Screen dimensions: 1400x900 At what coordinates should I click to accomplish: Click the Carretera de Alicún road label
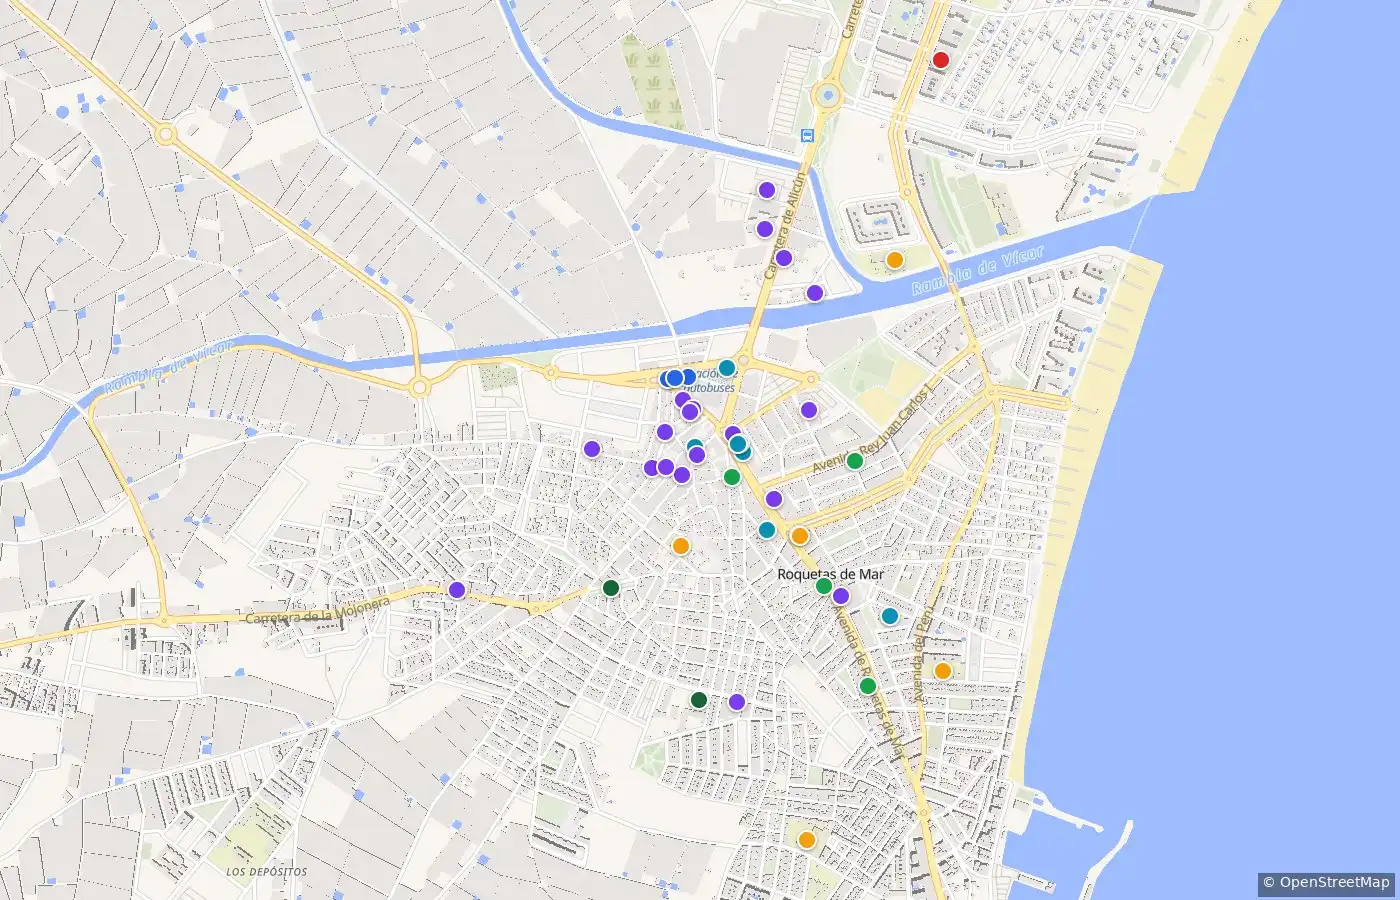coord(785,225)
